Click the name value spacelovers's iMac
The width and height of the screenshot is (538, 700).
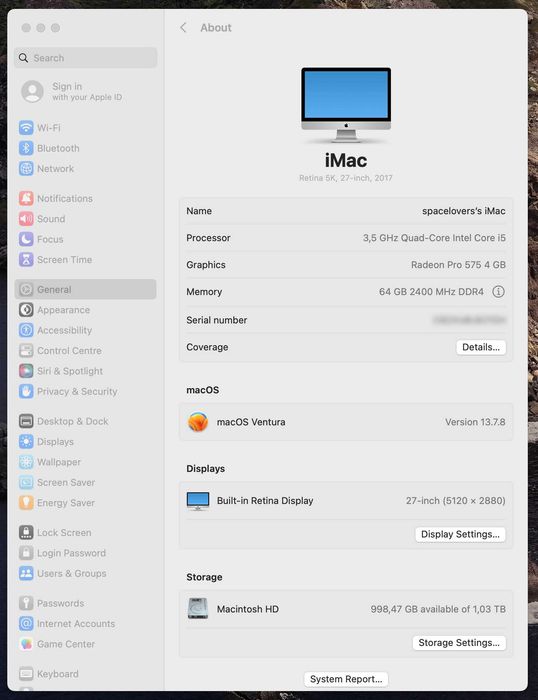tap(463, 211)
